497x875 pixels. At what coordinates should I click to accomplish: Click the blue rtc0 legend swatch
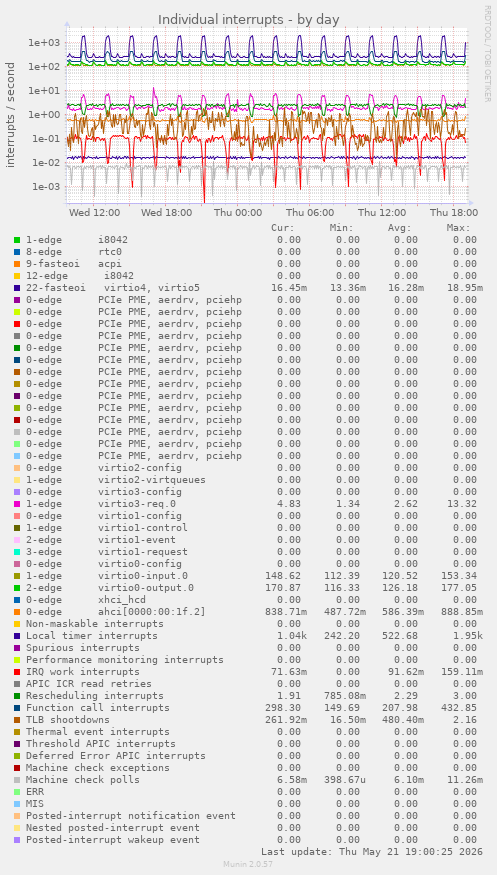(x=17, y=252)
